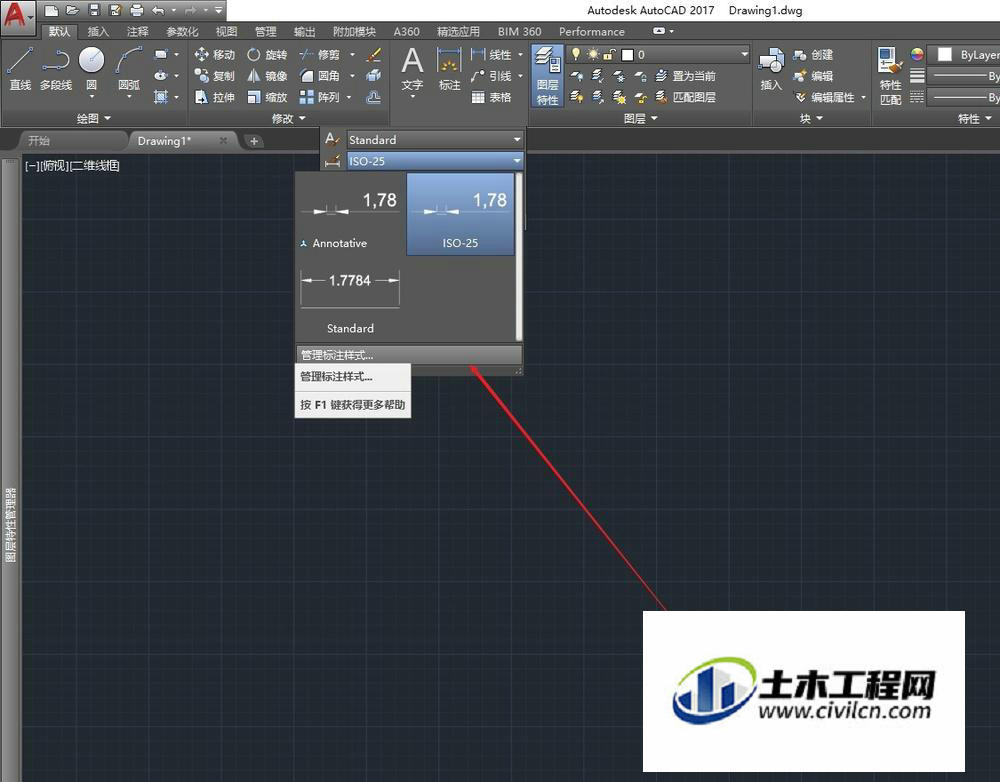Click the Mirror (镜像) tool
Image resolution: width=1000 pixels, height=782 pixels.
pos(267,76)
